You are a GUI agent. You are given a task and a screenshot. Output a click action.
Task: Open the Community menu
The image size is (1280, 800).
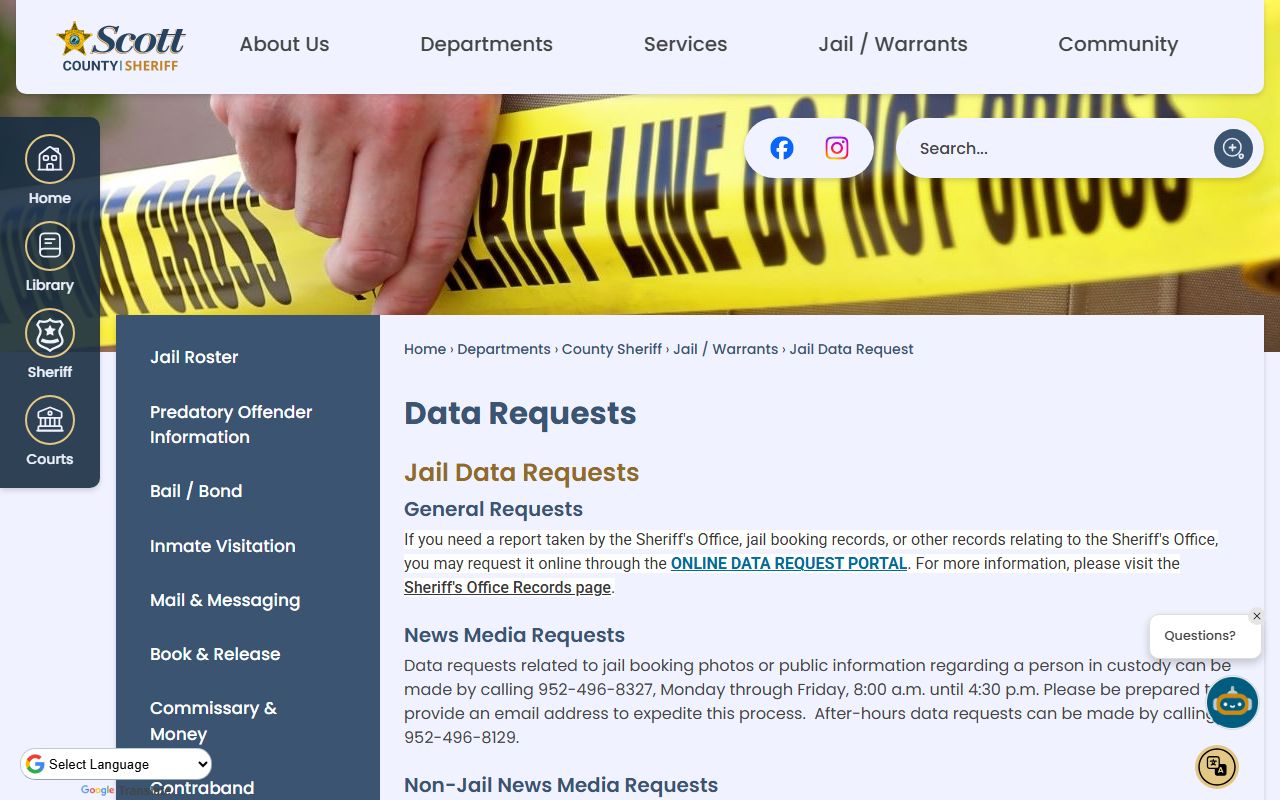pos(1118,44)
